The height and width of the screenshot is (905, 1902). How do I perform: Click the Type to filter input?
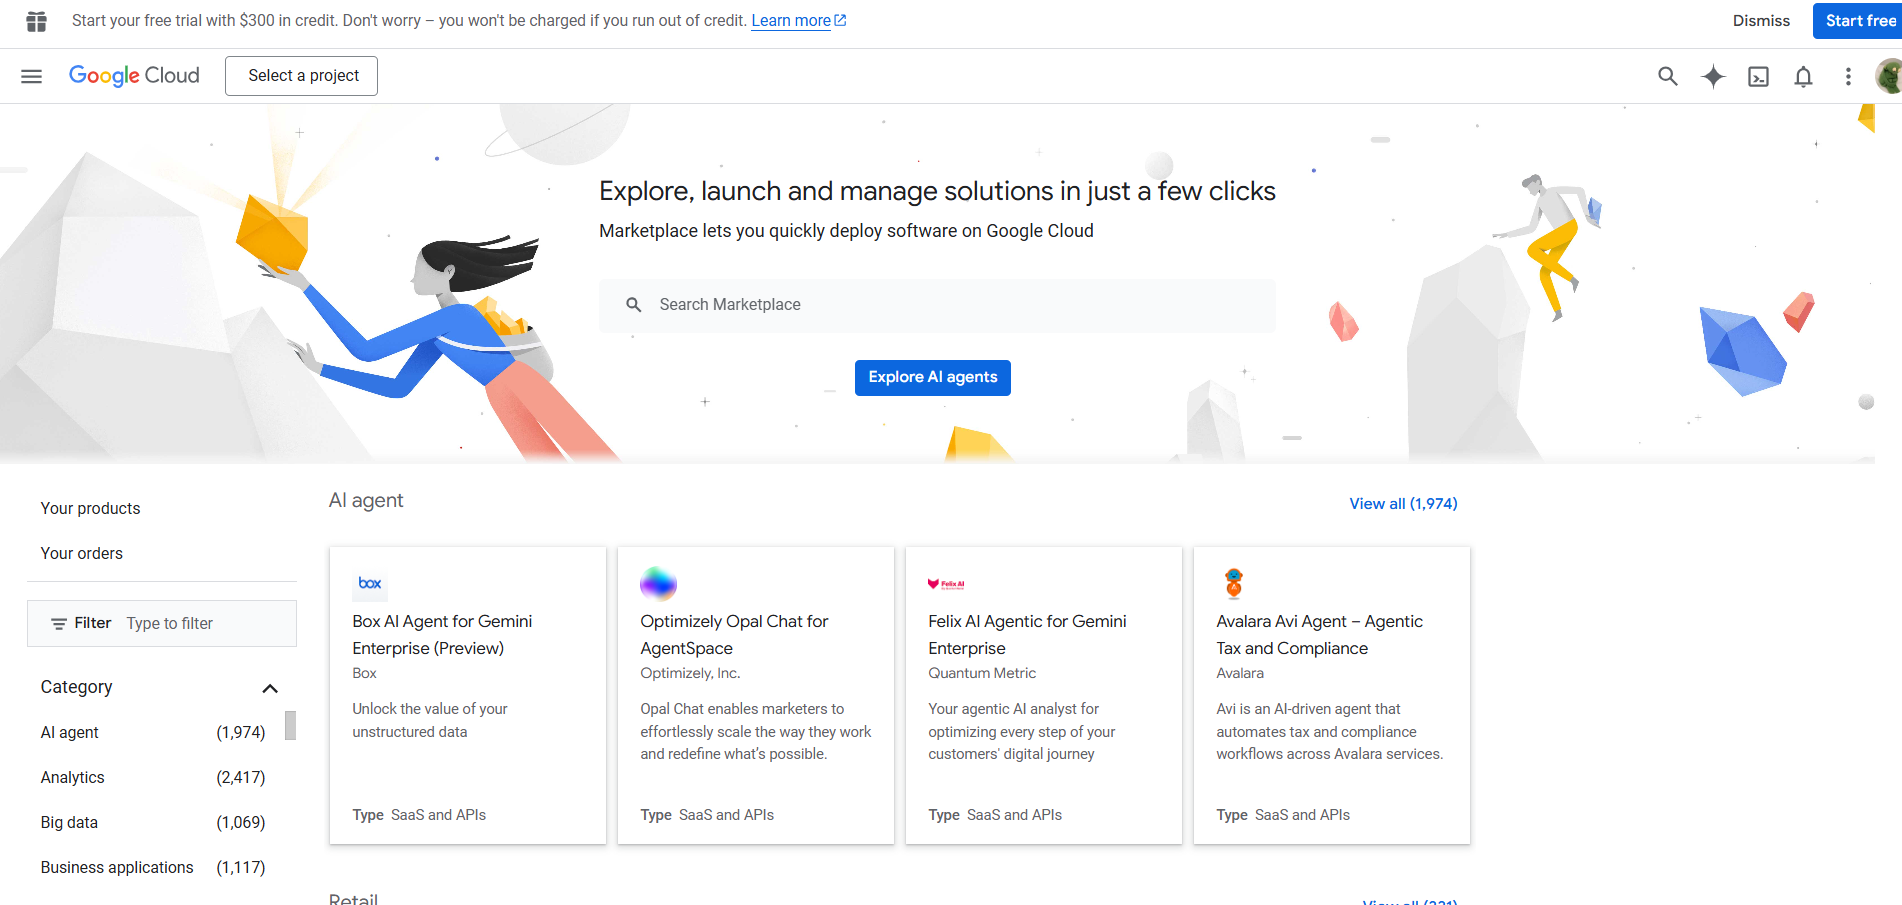[205, 624]
